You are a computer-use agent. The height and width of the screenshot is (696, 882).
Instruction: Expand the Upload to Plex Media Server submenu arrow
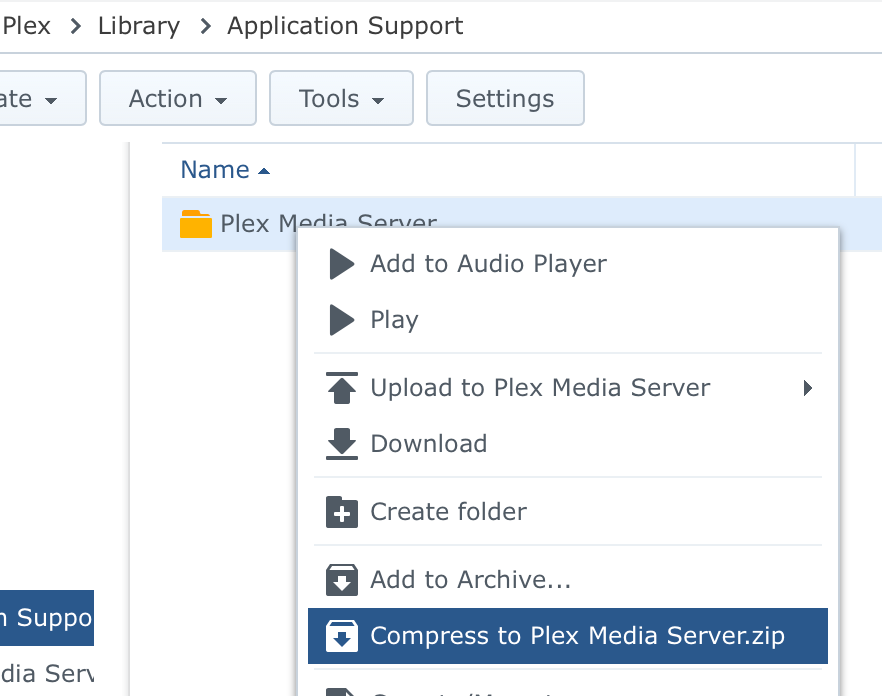click(x=808, y=388)
